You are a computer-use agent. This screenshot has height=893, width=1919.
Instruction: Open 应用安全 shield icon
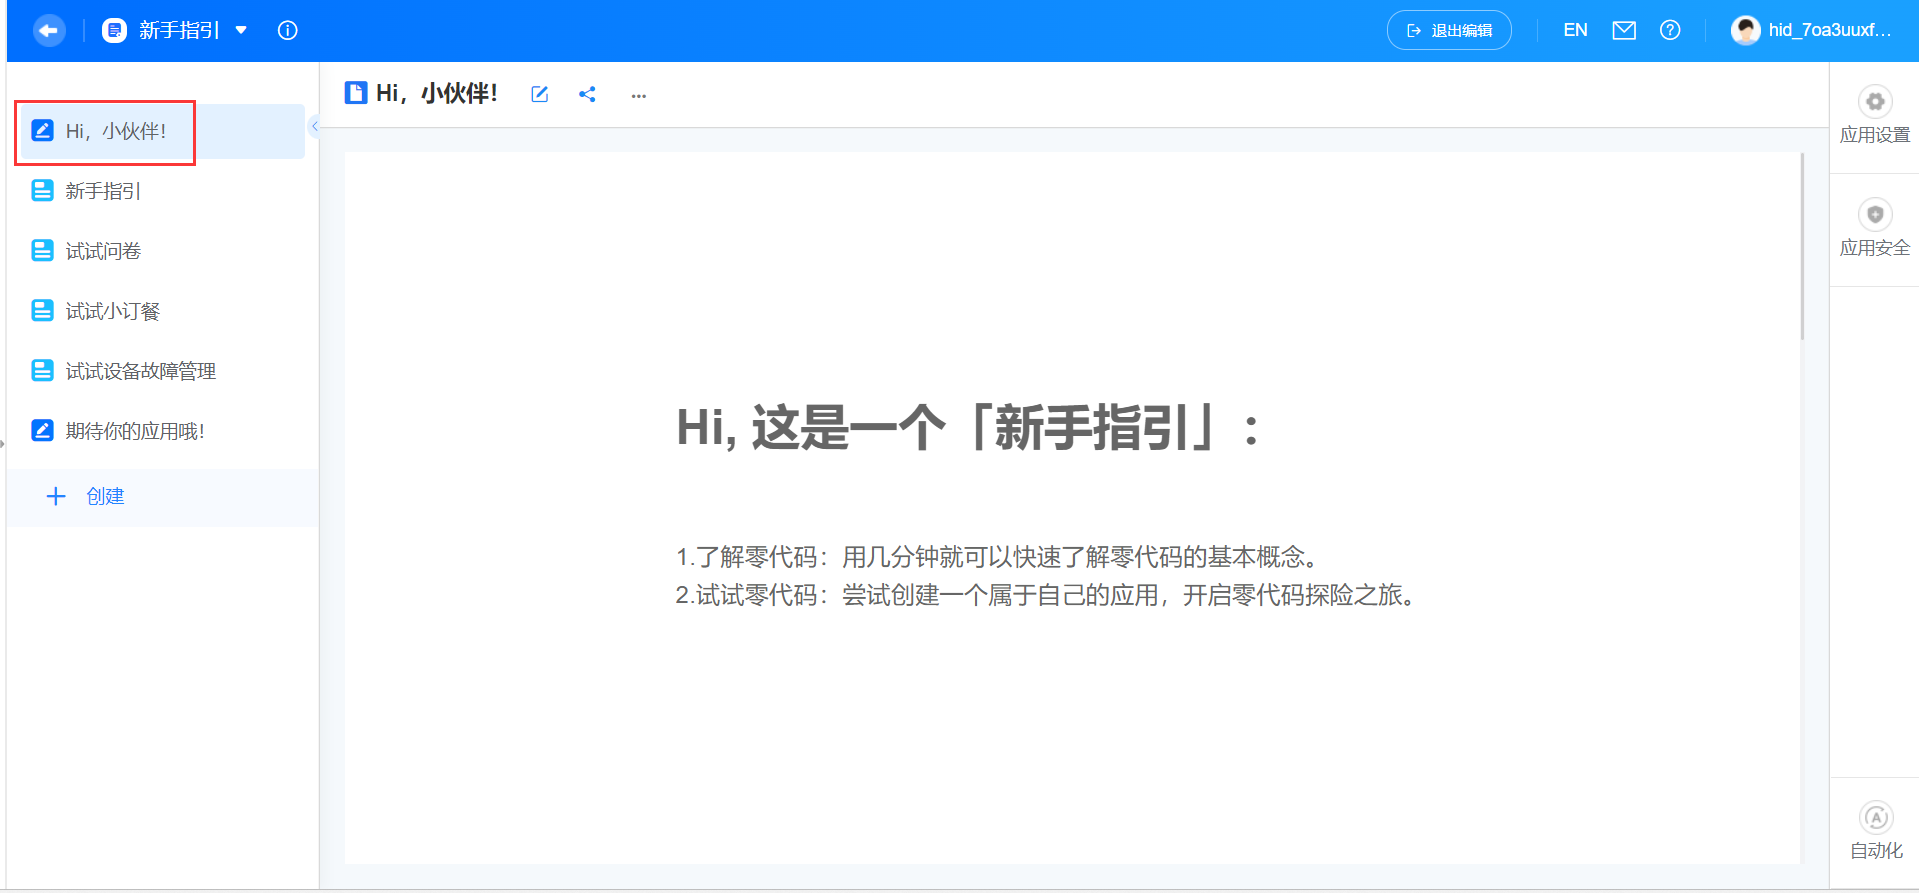coord(1875,214)
